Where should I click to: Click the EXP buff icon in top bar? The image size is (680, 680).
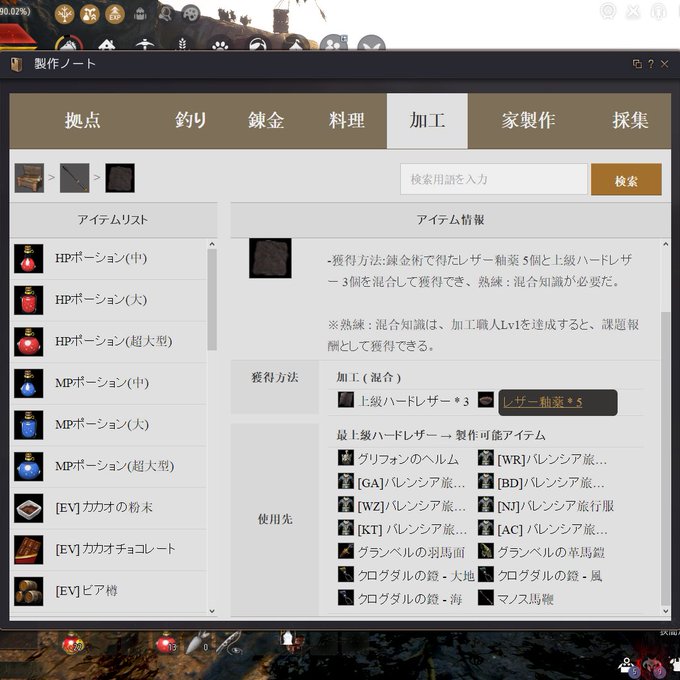point(114,16)
